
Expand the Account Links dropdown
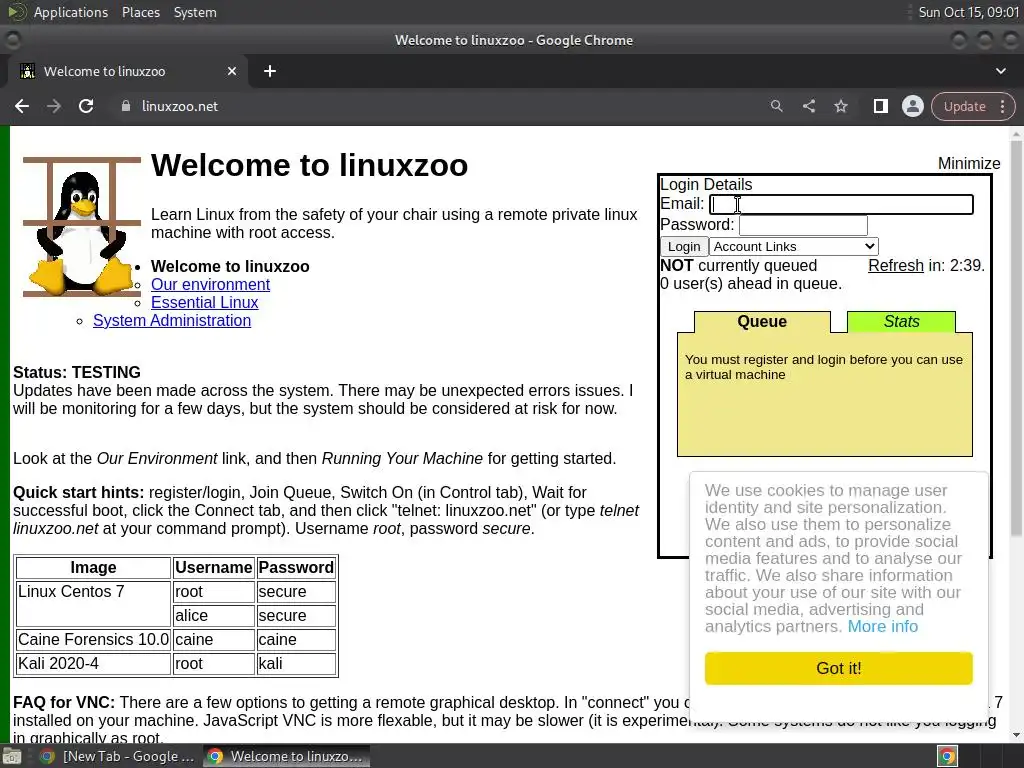793,246
